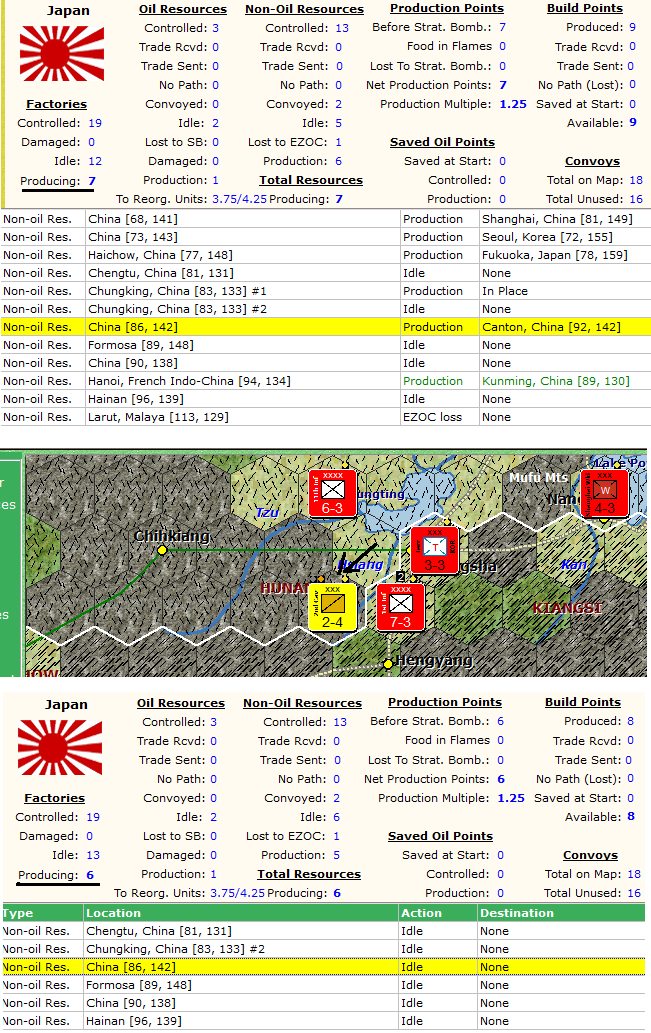
Task: Click Build Points Produced value 8
Action: pyautogui.click(x=631, y=721)
